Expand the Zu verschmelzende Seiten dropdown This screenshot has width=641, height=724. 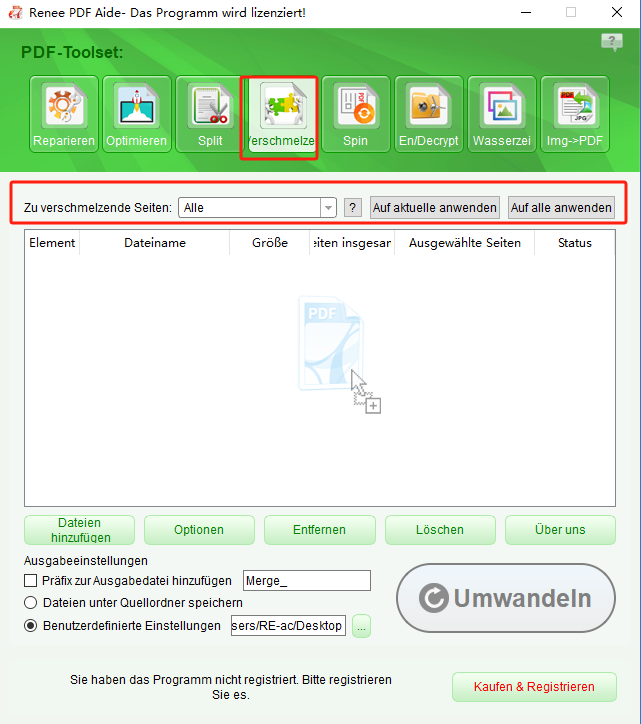point(328,208)
